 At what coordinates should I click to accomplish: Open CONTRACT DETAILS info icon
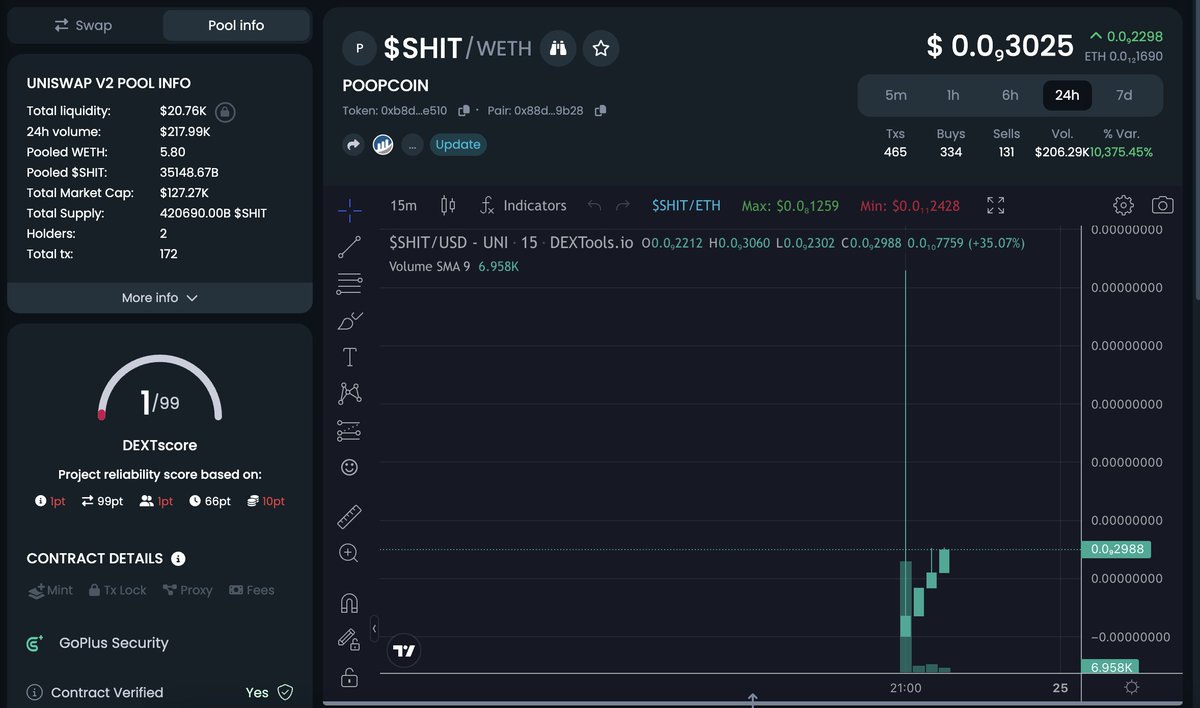(x=178, y=559)
